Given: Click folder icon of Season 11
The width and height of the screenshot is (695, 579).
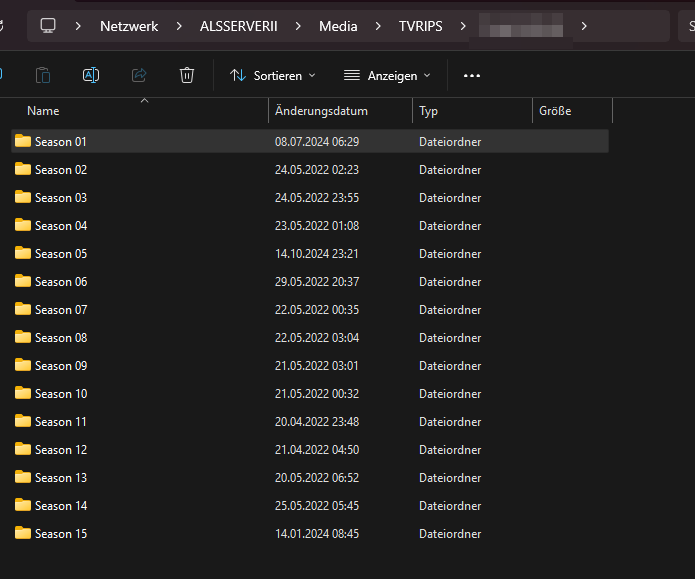Looking at the screenshot, I should (23, 421).
